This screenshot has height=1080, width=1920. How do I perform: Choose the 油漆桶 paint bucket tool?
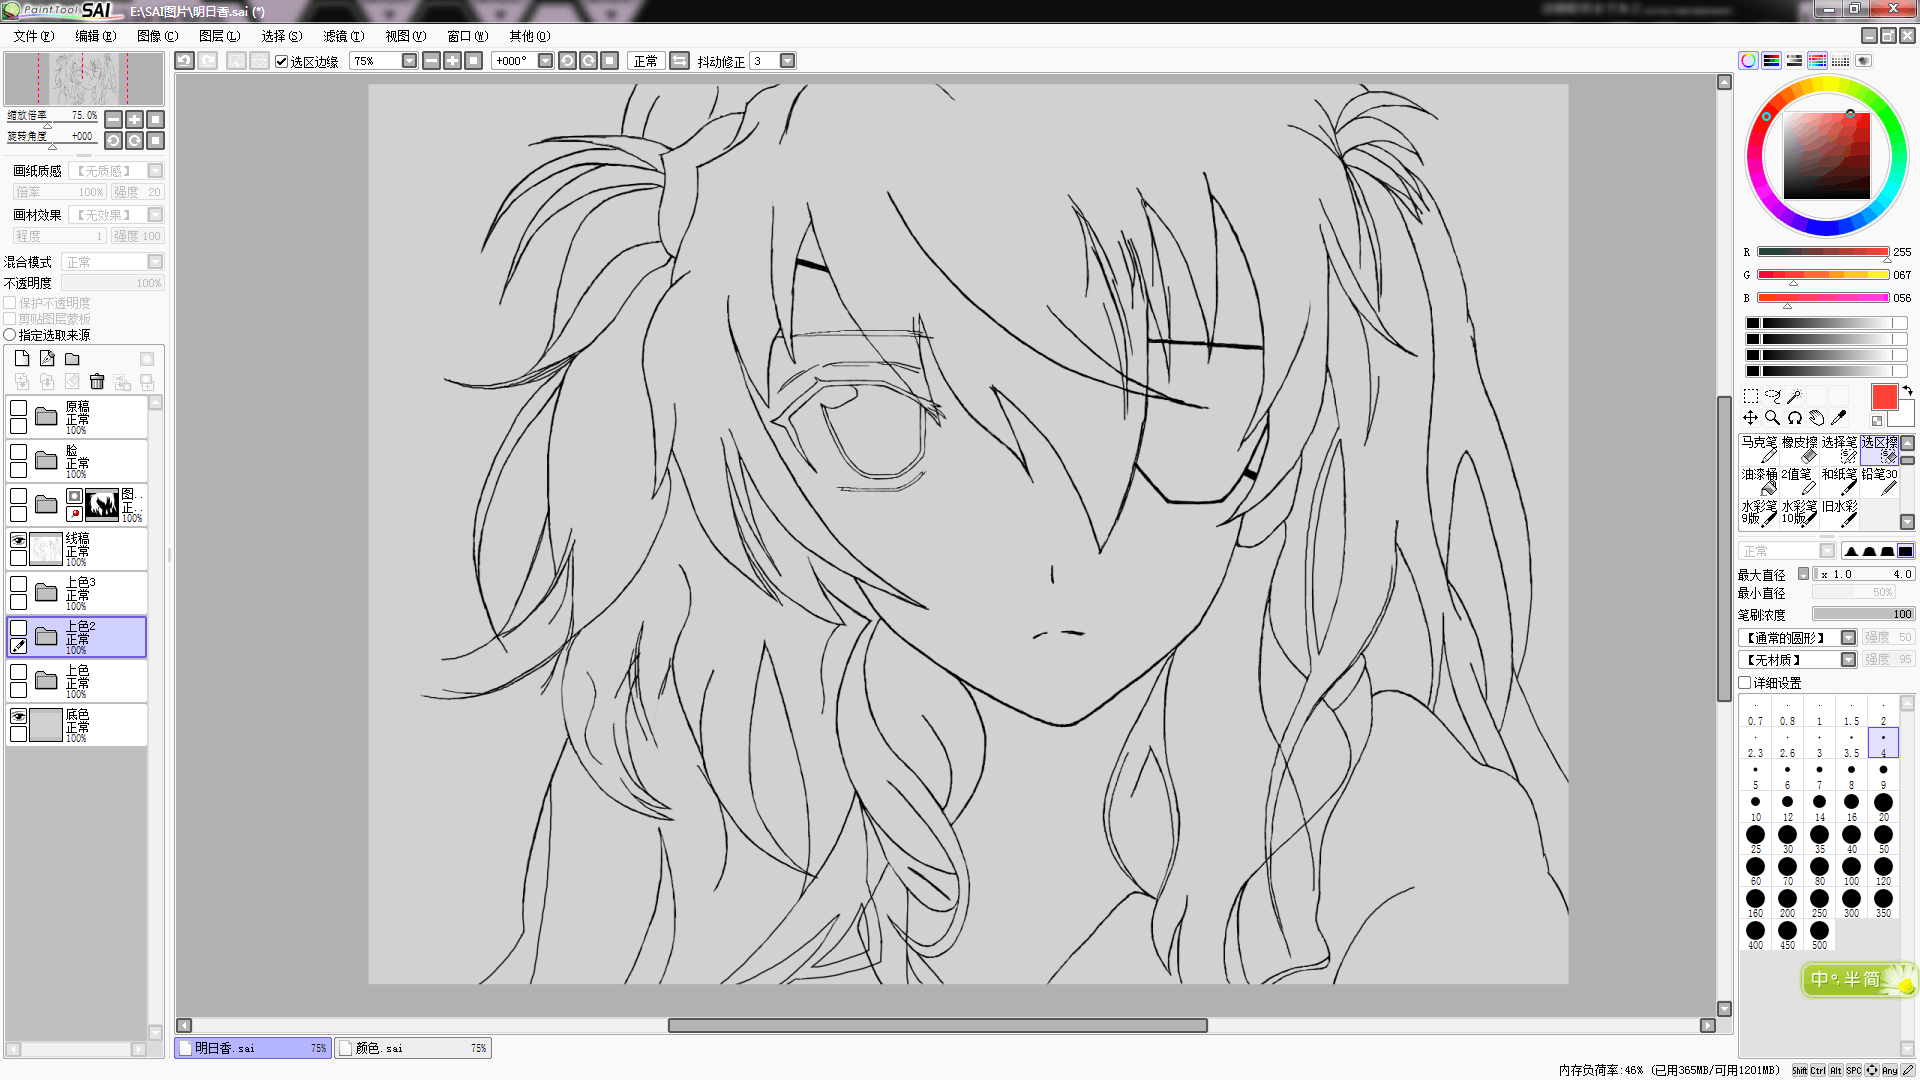pos(1759,481)
